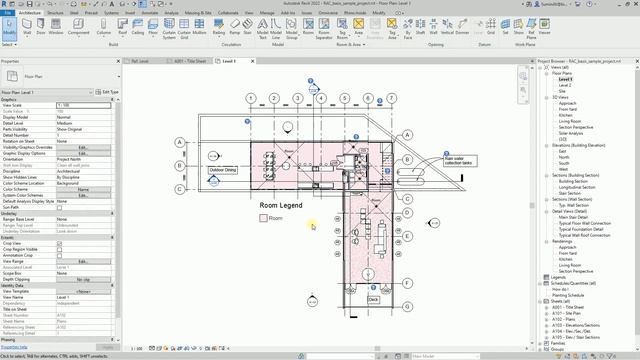Click the Modify tool button
Image resolution: width=640 pixels, height=360 pixels.
click(x=9, y=28)
